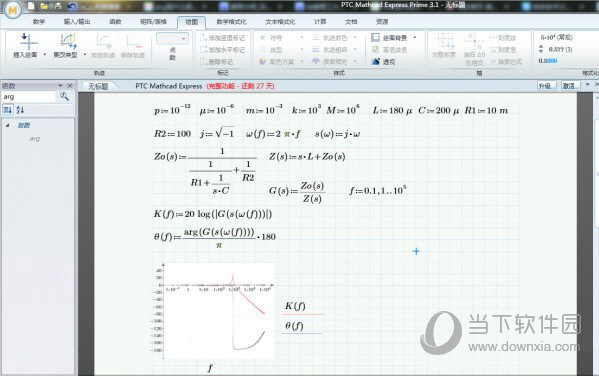The width and height of the screenshot is (599, 376).
Task: Select the untitled (无标题) worksheet tab
Action: click(99, 86)
